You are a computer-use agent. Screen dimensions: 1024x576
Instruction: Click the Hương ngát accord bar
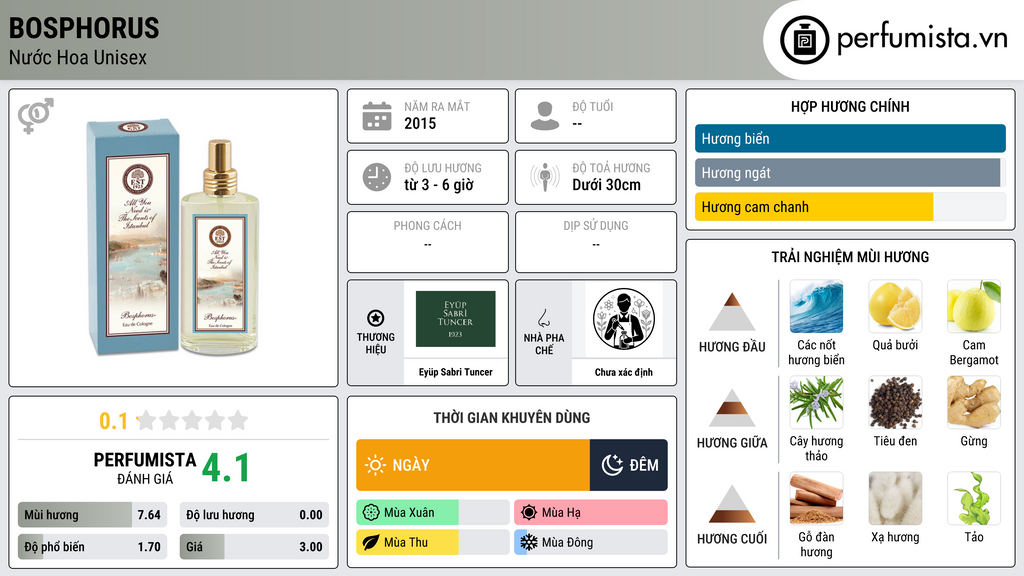coord(850,172)
